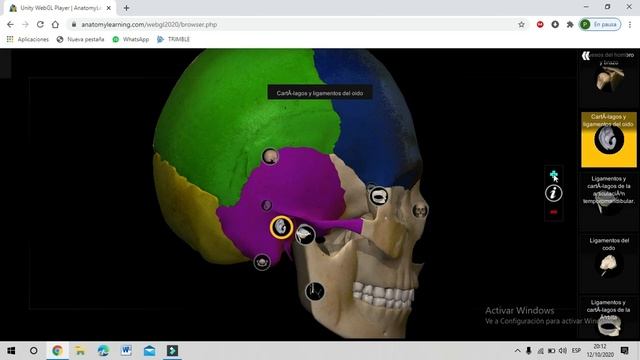Select the small purple hotspot on the temporal bone
The width and height of the screenshot is (640, 360).
point(266,205)
